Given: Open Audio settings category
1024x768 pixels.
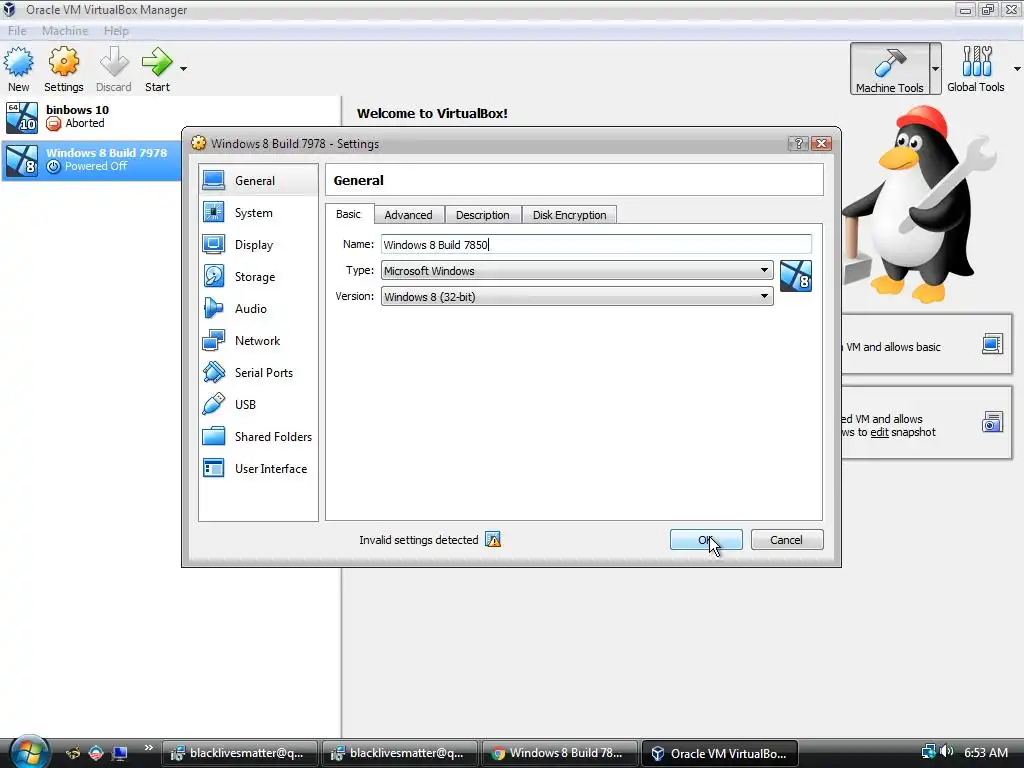Looking at the screenshot, I should tap(258, 309).
